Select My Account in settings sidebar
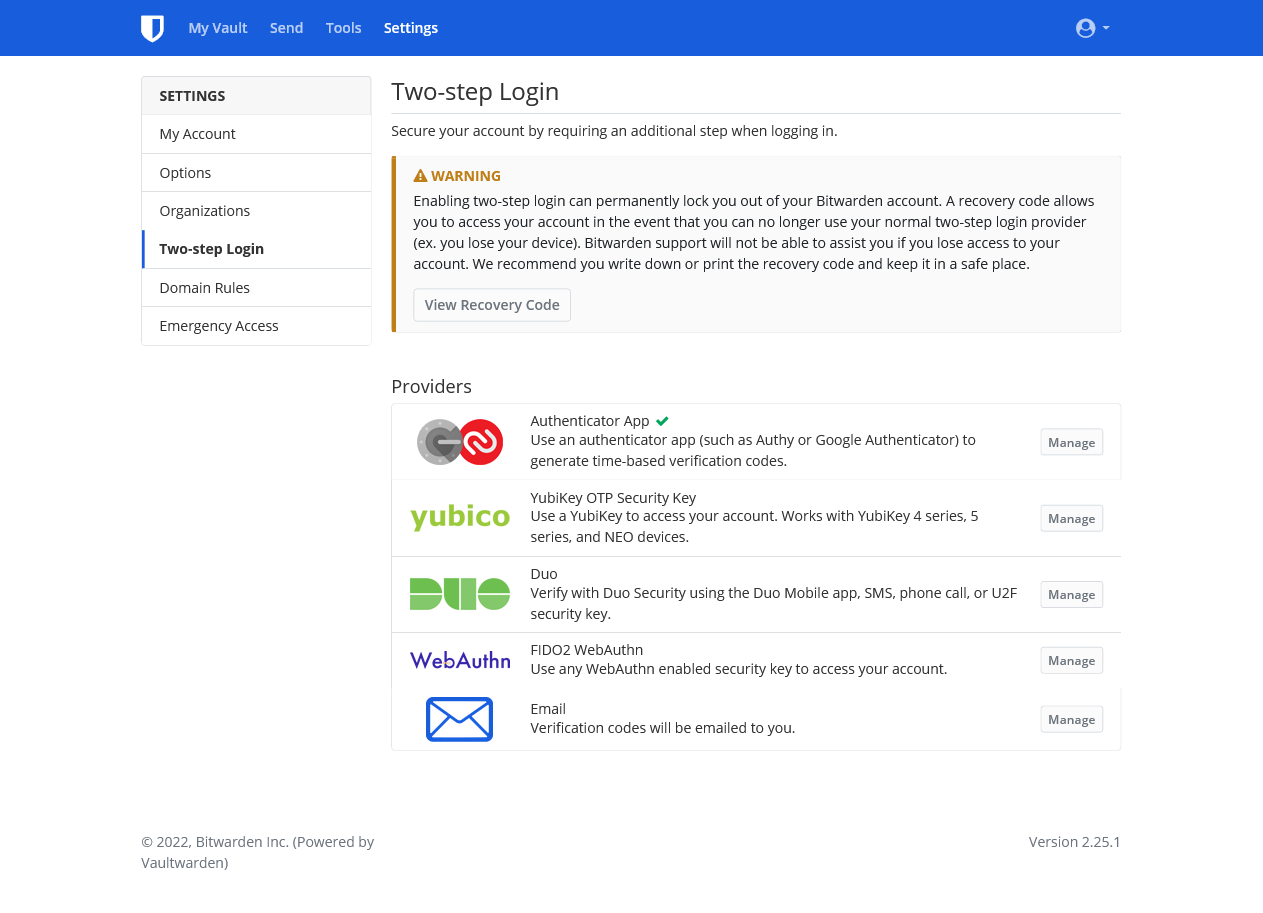 [198, 134]
